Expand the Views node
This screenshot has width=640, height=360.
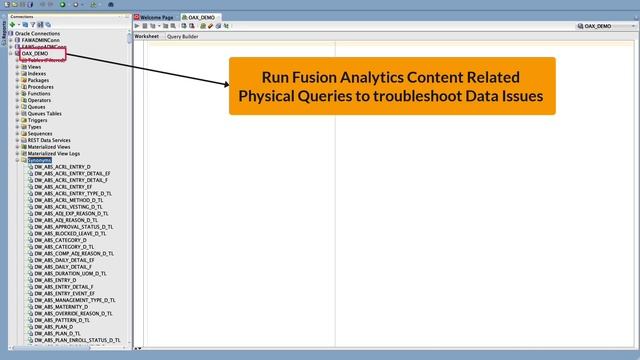(18, 67)
